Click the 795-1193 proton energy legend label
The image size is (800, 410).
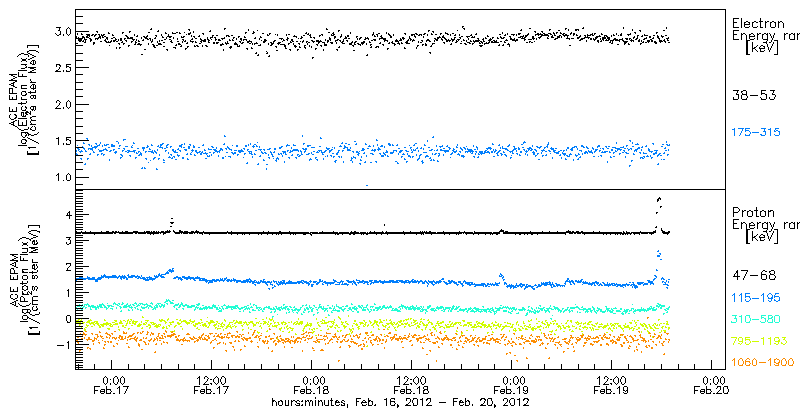pos(759,341)
